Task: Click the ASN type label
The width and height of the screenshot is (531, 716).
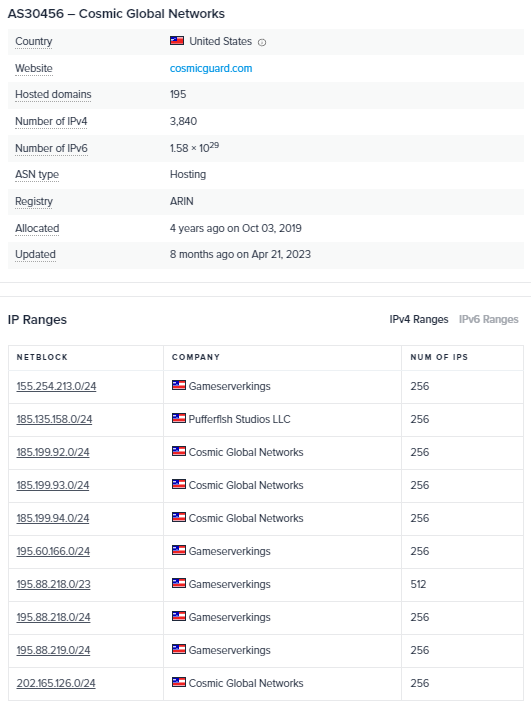Action: tap(37, 174)
